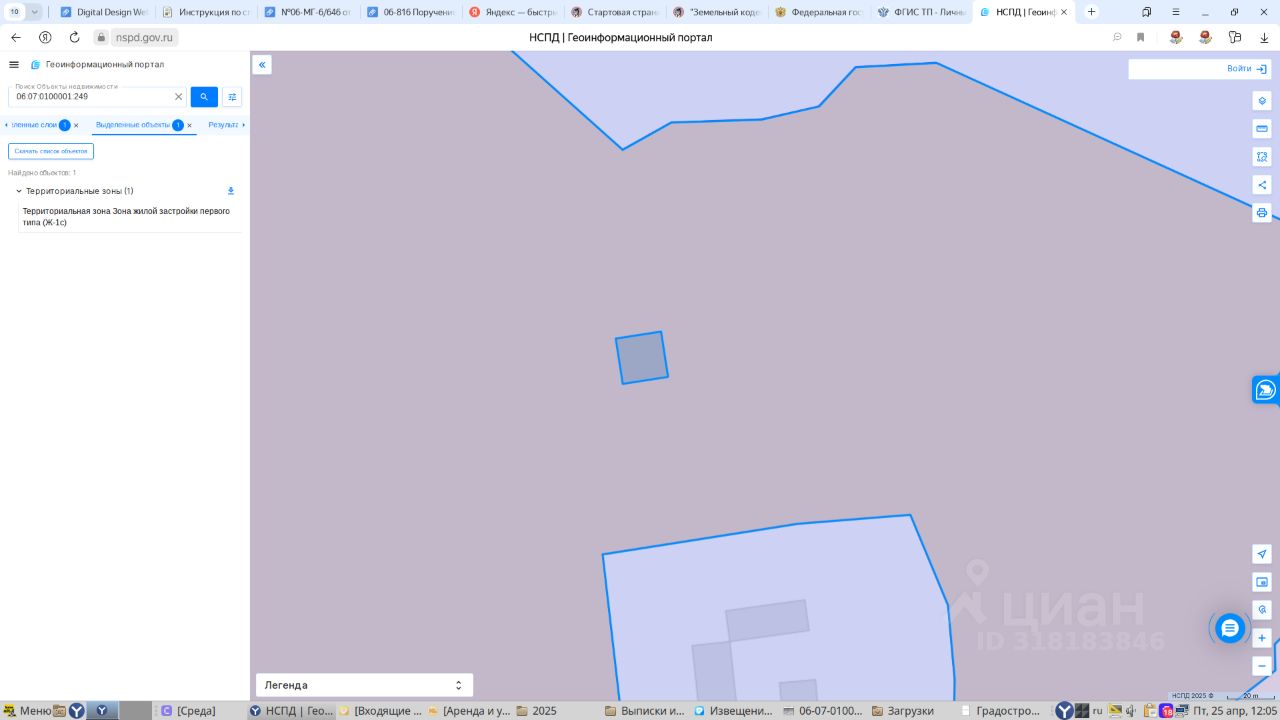The width and height of the screenshot is (1280, 720).
Task: Clear the cadastral number search field
Action: (179, 97)
